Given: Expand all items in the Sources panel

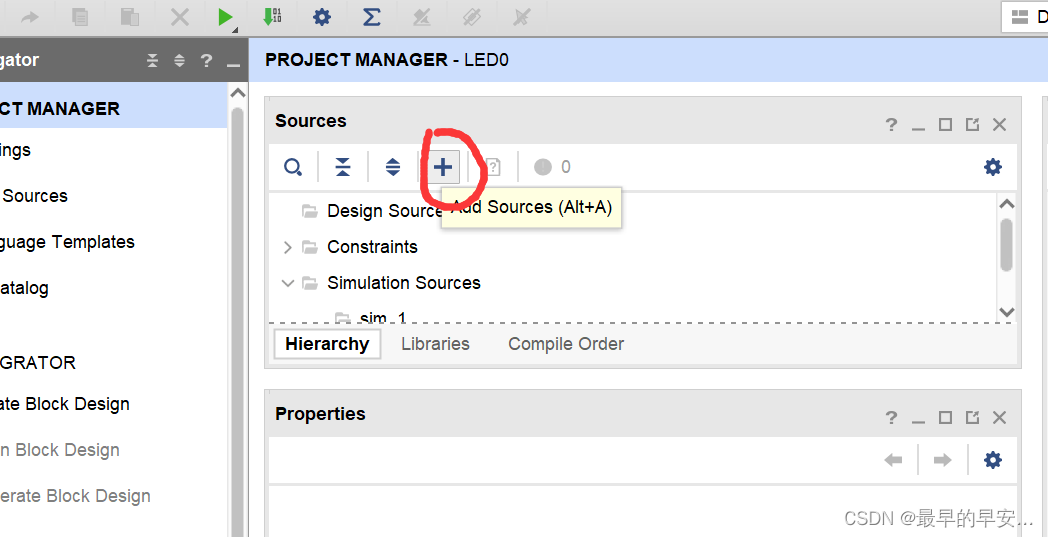Looking at the screenshot, I should pyautogui.click(x=393, y=168).
